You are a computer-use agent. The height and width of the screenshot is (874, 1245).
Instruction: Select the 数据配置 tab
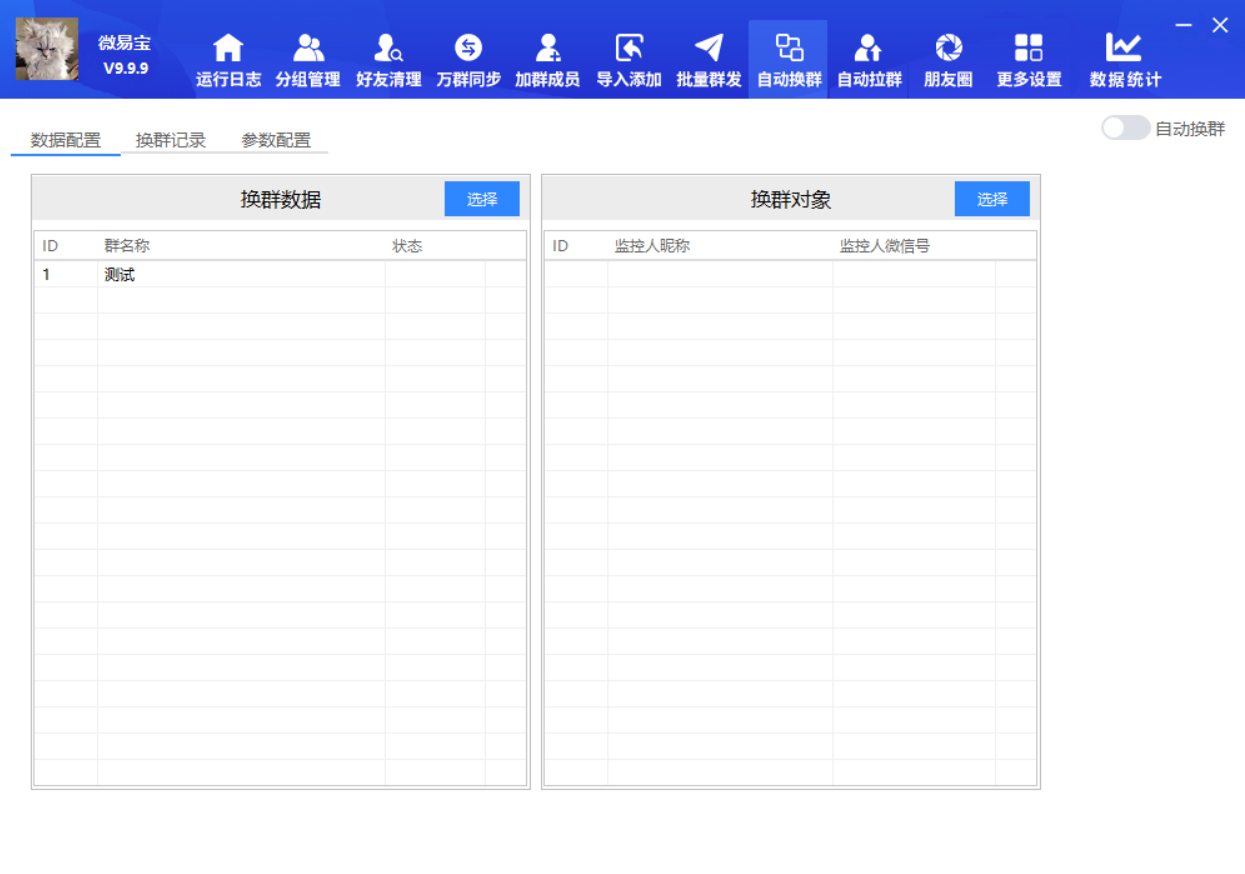tap(66, 140)
